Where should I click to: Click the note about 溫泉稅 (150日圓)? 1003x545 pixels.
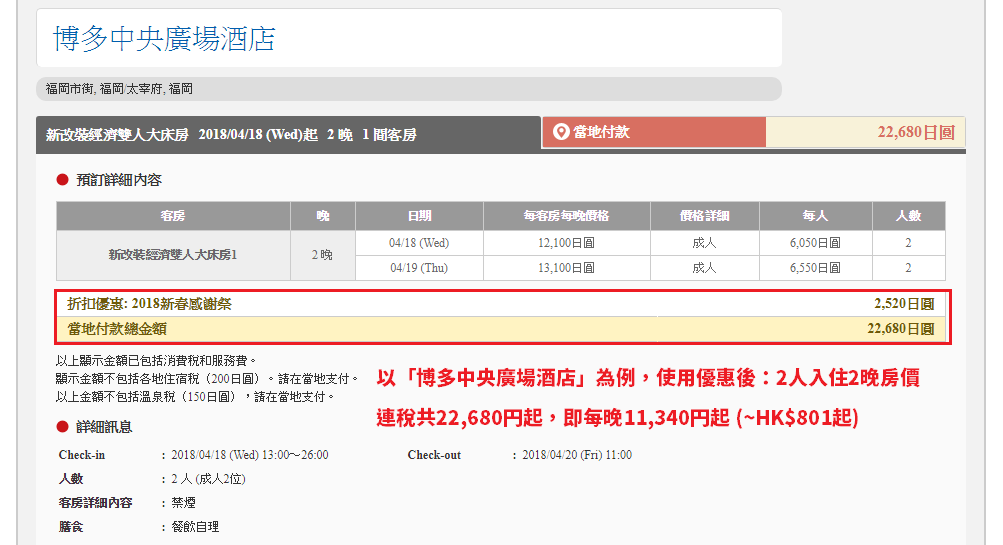click(195, 397)
